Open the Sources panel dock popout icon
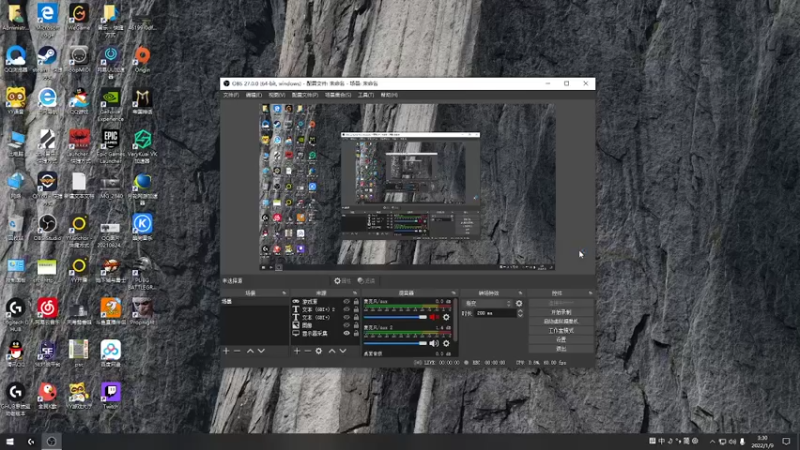This screenshot has height=450, width=800. click(x=355, y=293)
